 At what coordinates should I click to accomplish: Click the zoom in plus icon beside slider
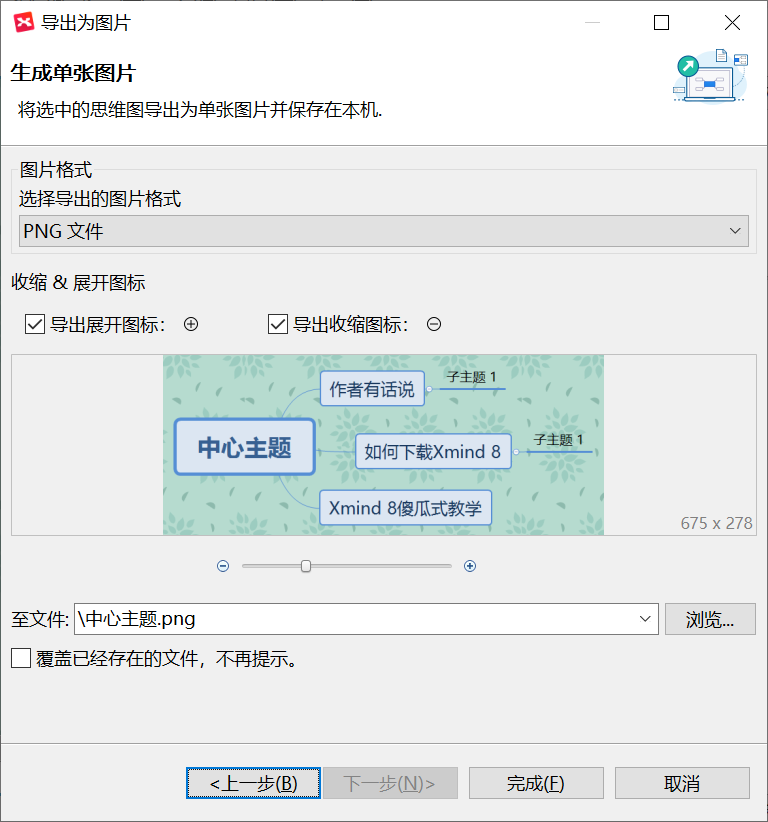(470, 566)
